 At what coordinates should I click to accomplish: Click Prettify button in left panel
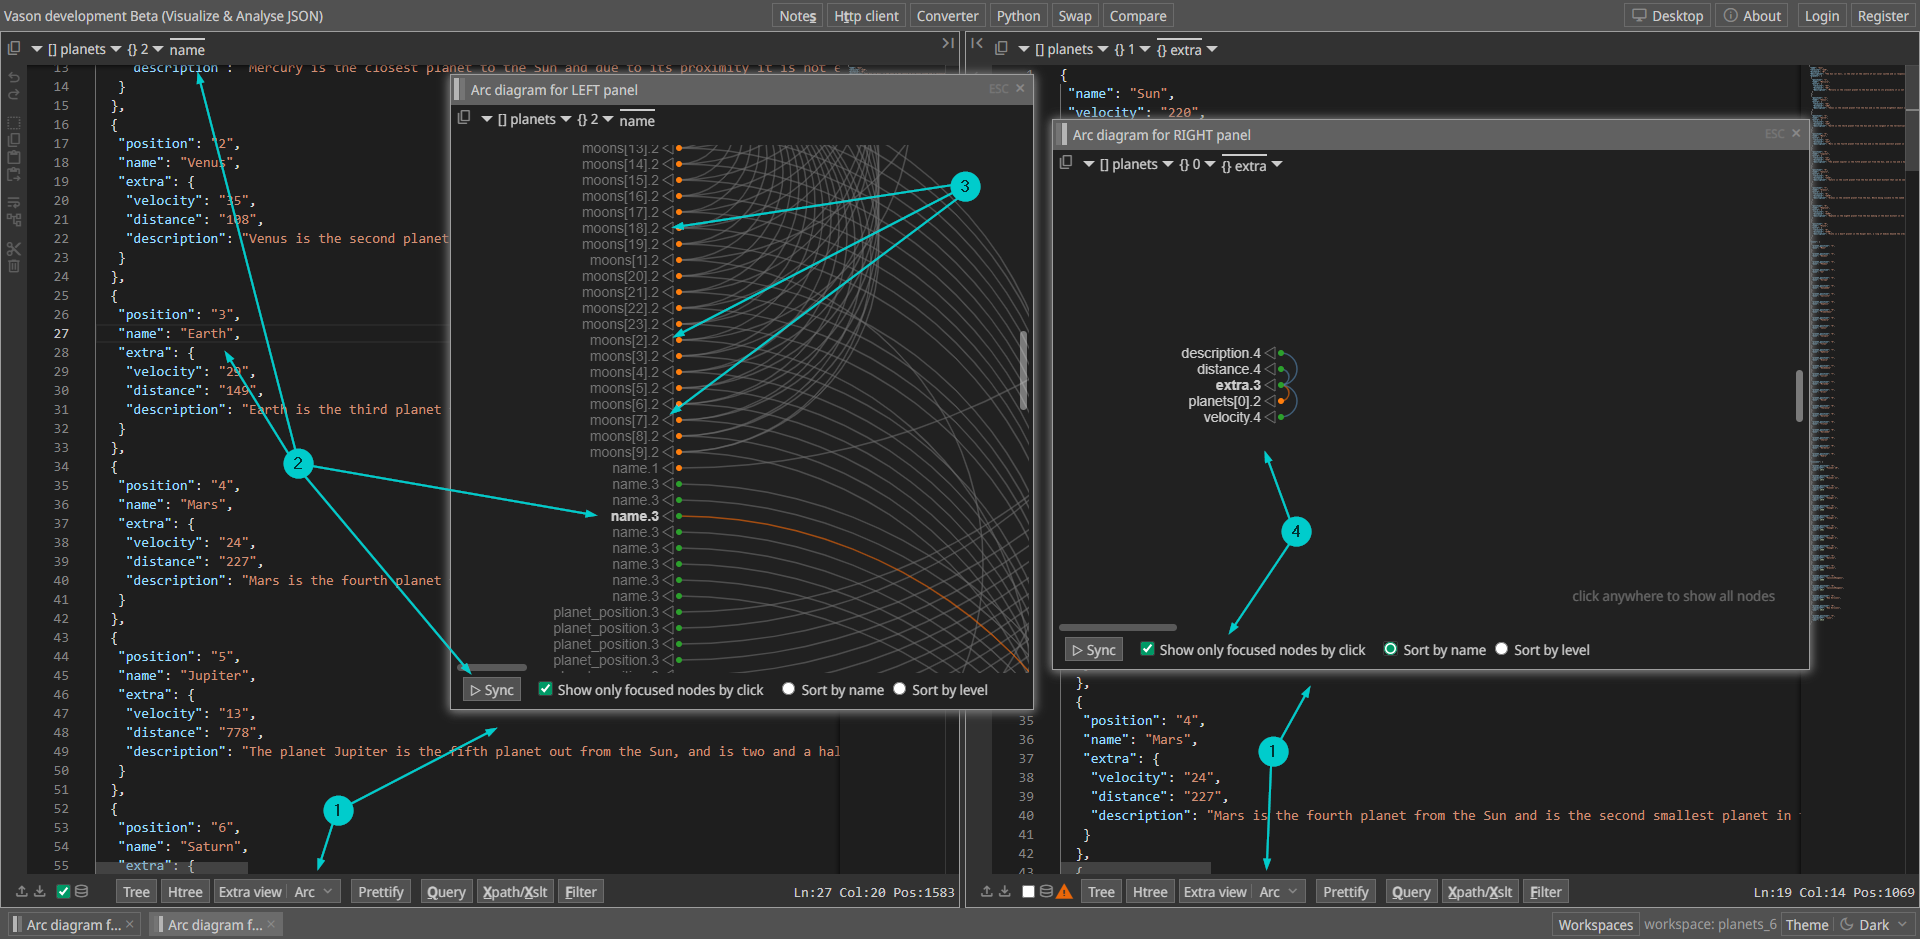point(381,892)
